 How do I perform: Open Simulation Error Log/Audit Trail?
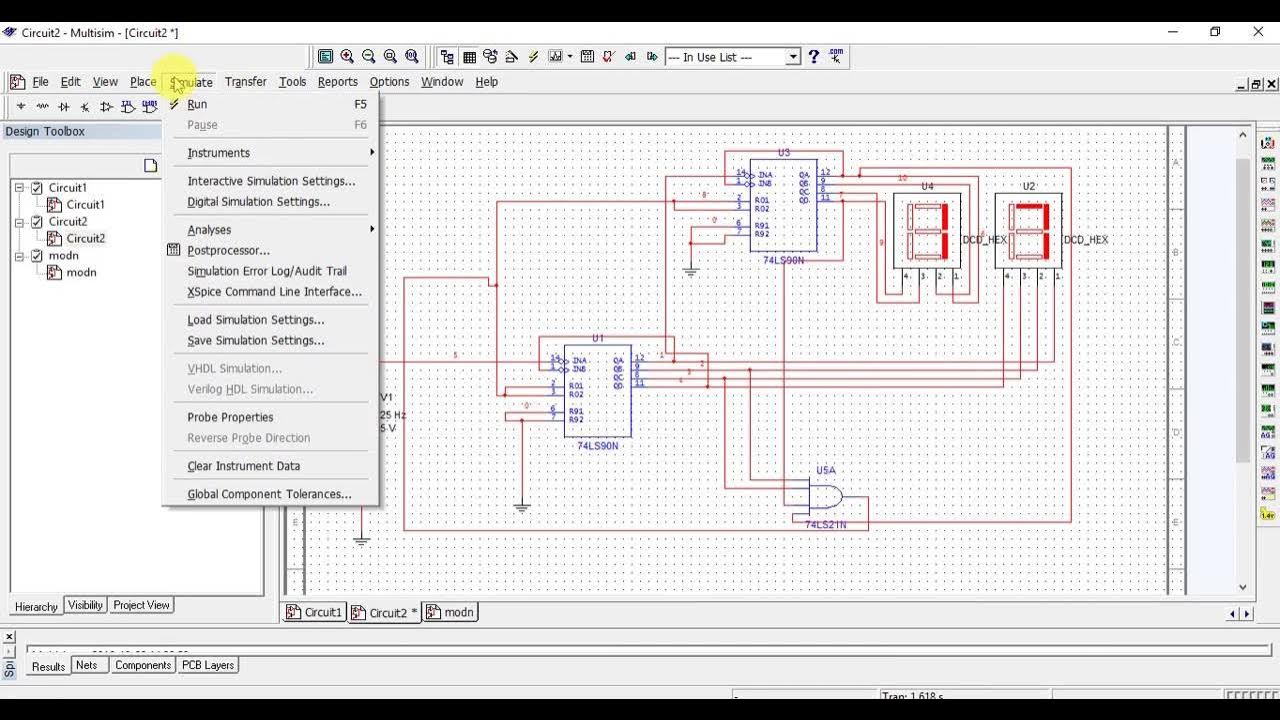coord(271,271)
